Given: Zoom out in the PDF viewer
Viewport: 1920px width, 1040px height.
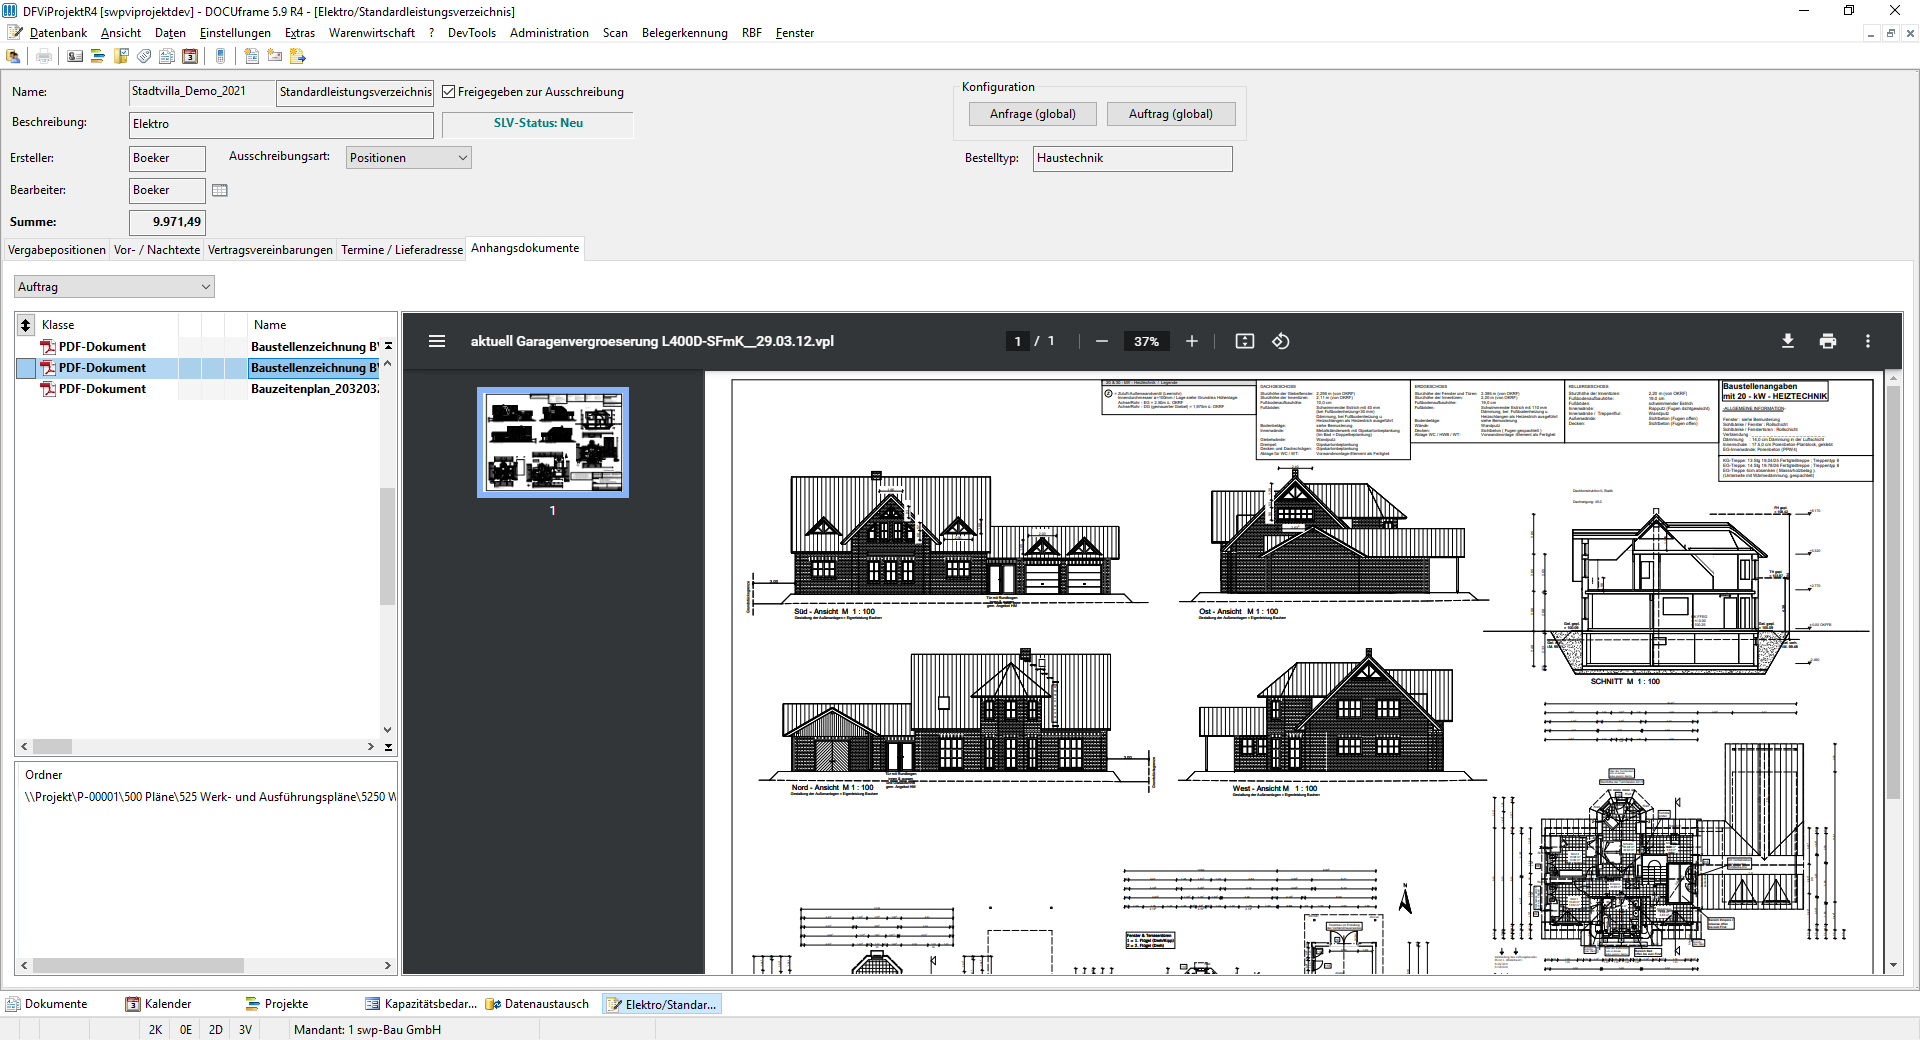Looking at the screenshot, I should click(1102, 341).
